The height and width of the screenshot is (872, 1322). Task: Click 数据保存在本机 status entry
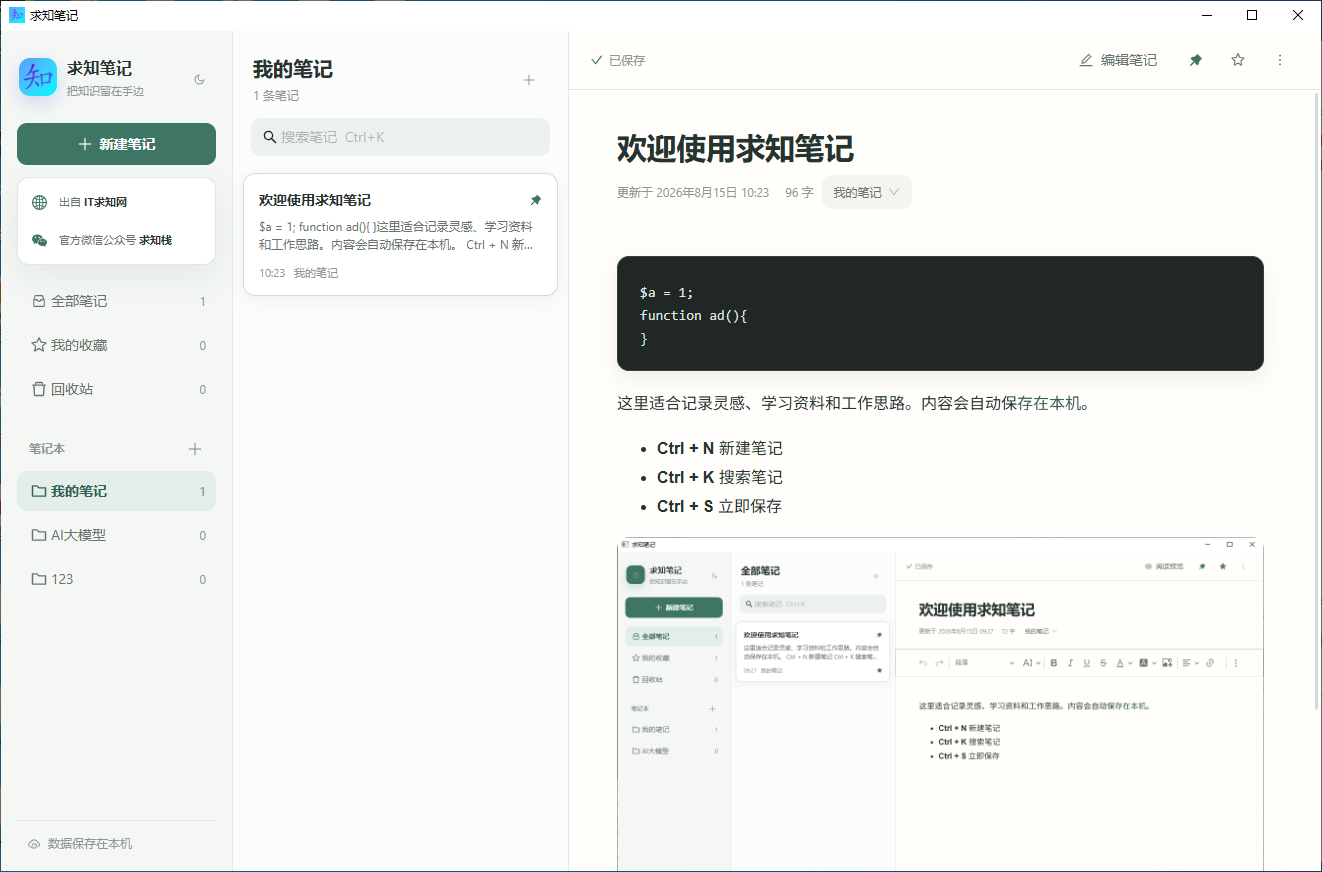[80, 844]
